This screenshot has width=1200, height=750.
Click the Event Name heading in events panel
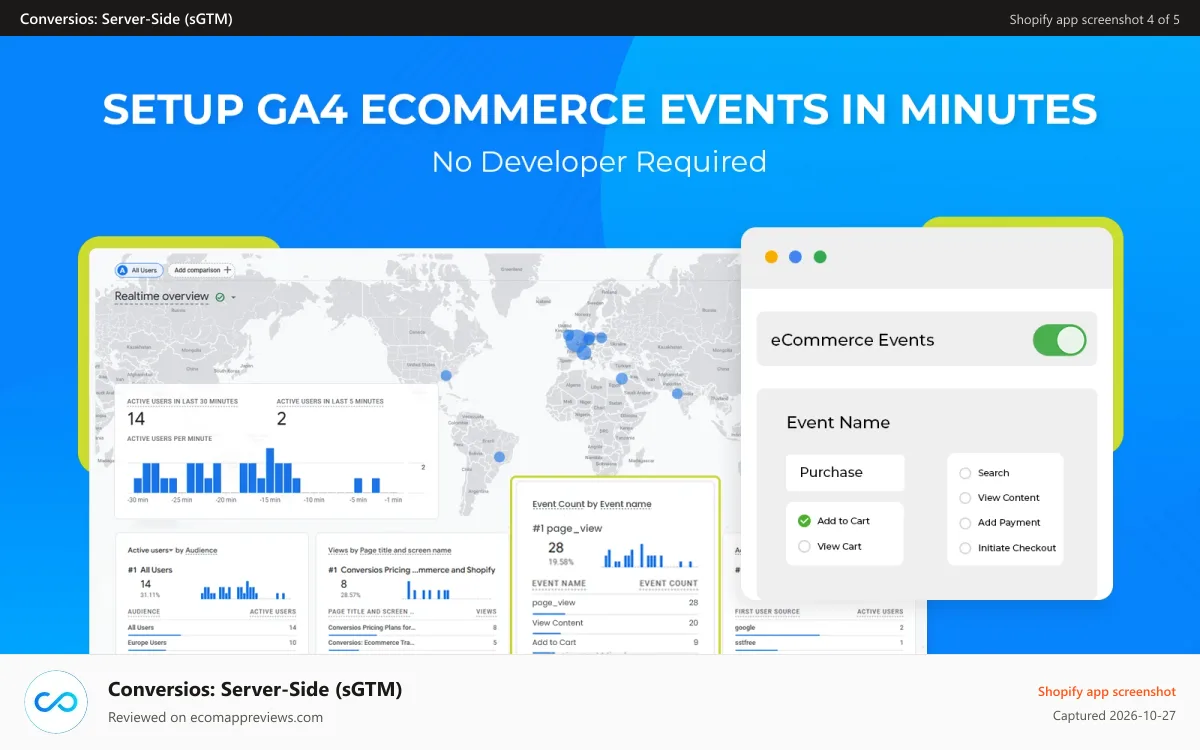838,423
